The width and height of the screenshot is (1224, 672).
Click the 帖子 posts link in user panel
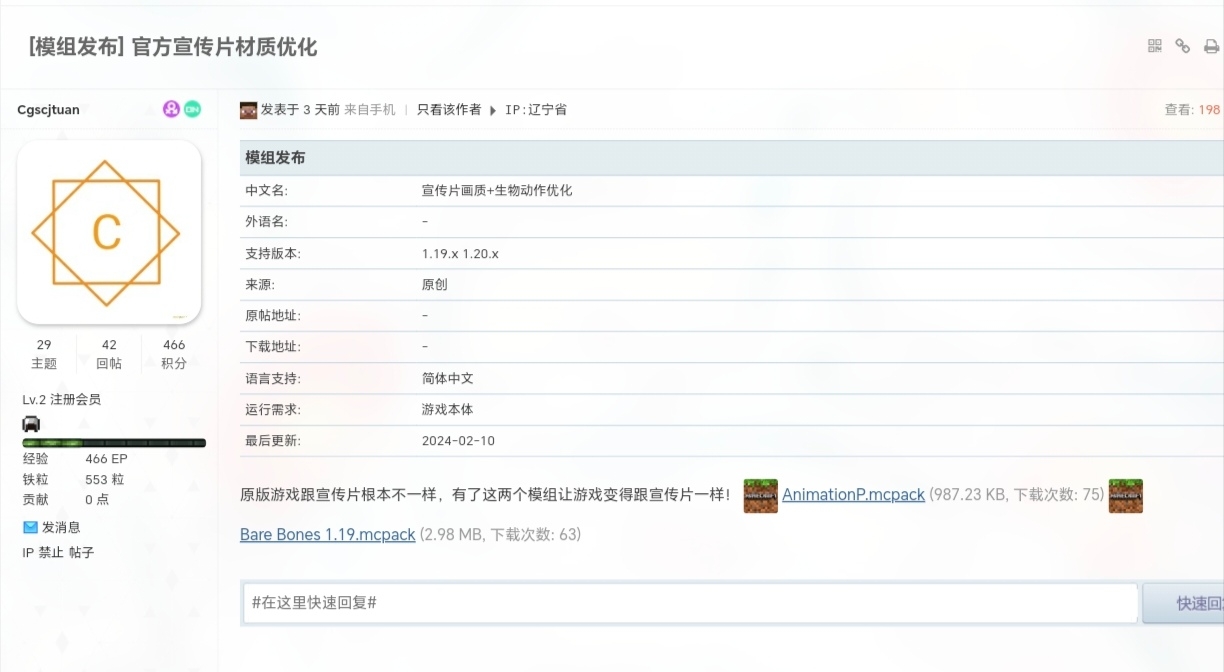click(x=81, y=552)
